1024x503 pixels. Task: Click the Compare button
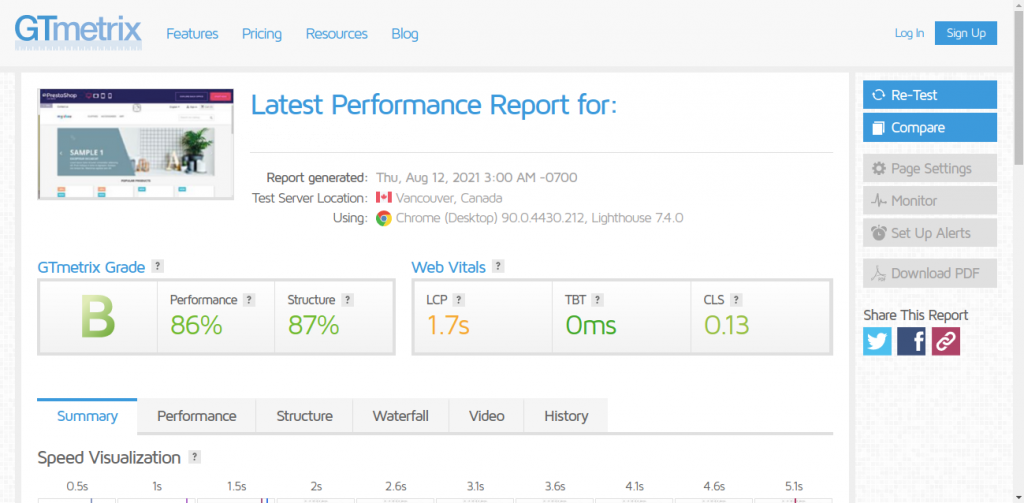coord(930,127)
